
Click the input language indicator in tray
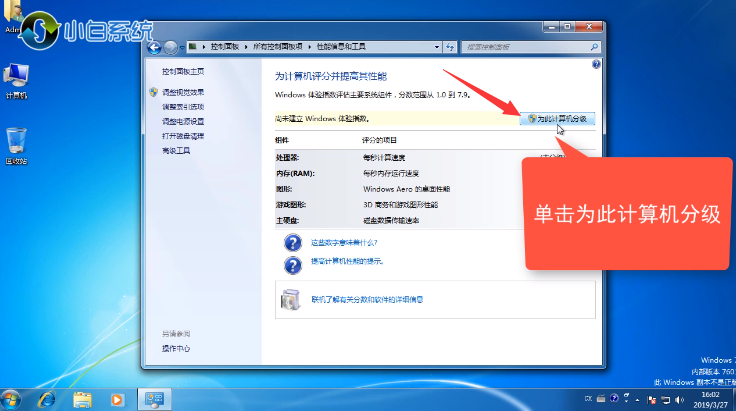tap(588, 399)
